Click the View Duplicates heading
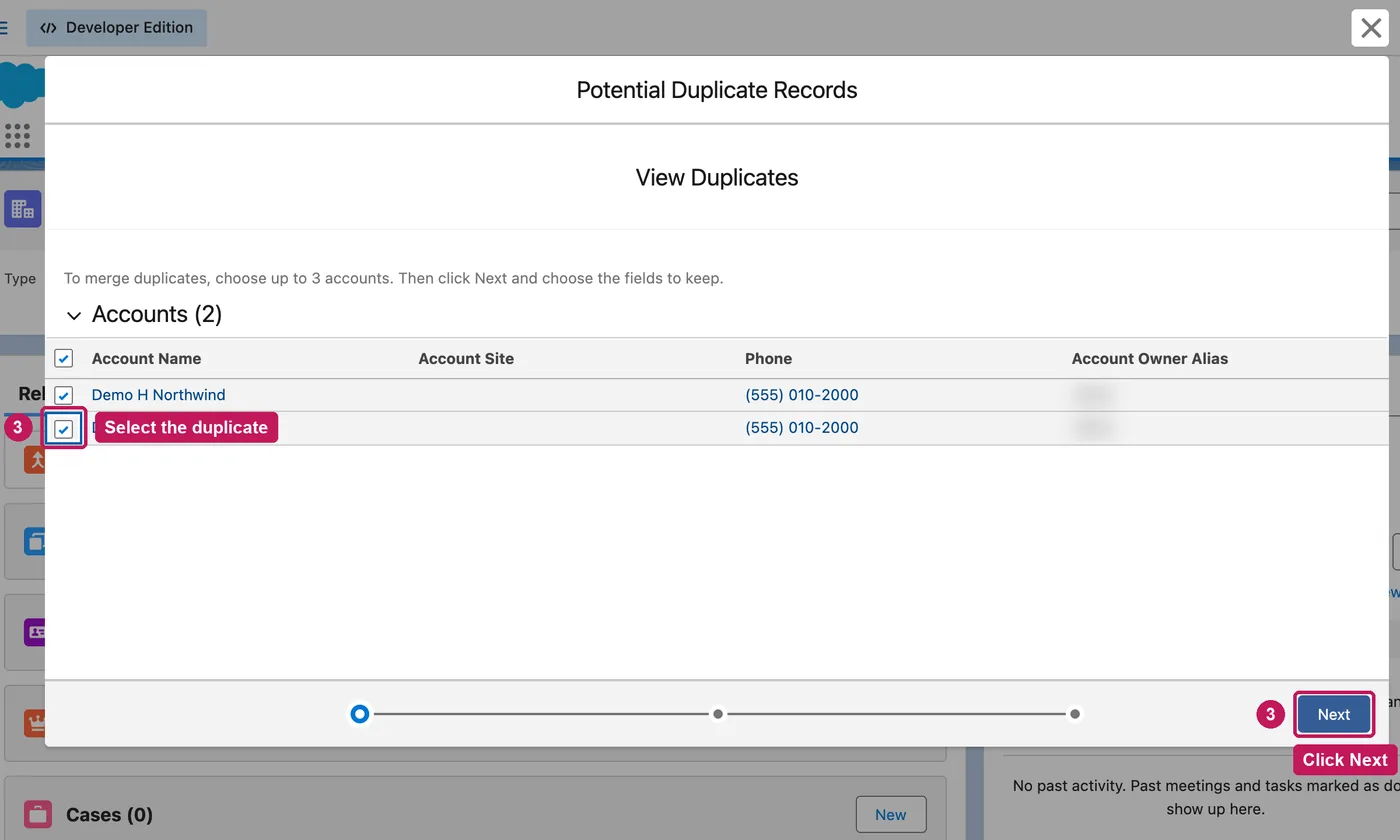The image size is (1400, 840). 717,178
